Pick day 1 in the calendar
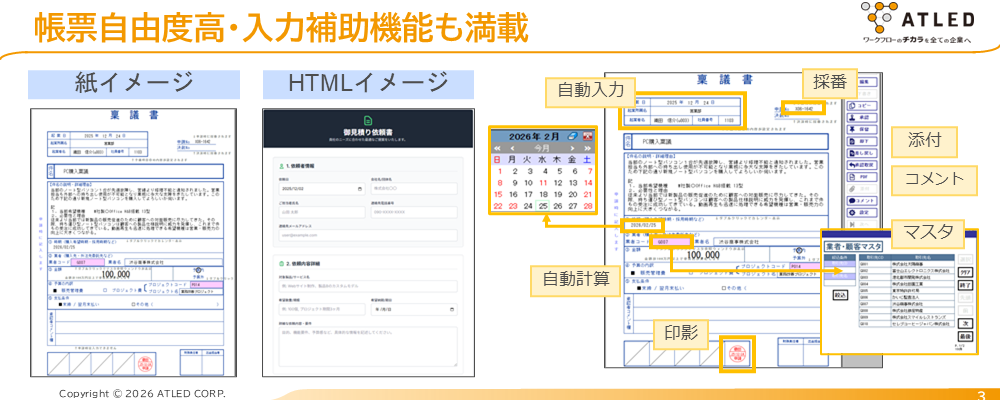 [500, 171]
